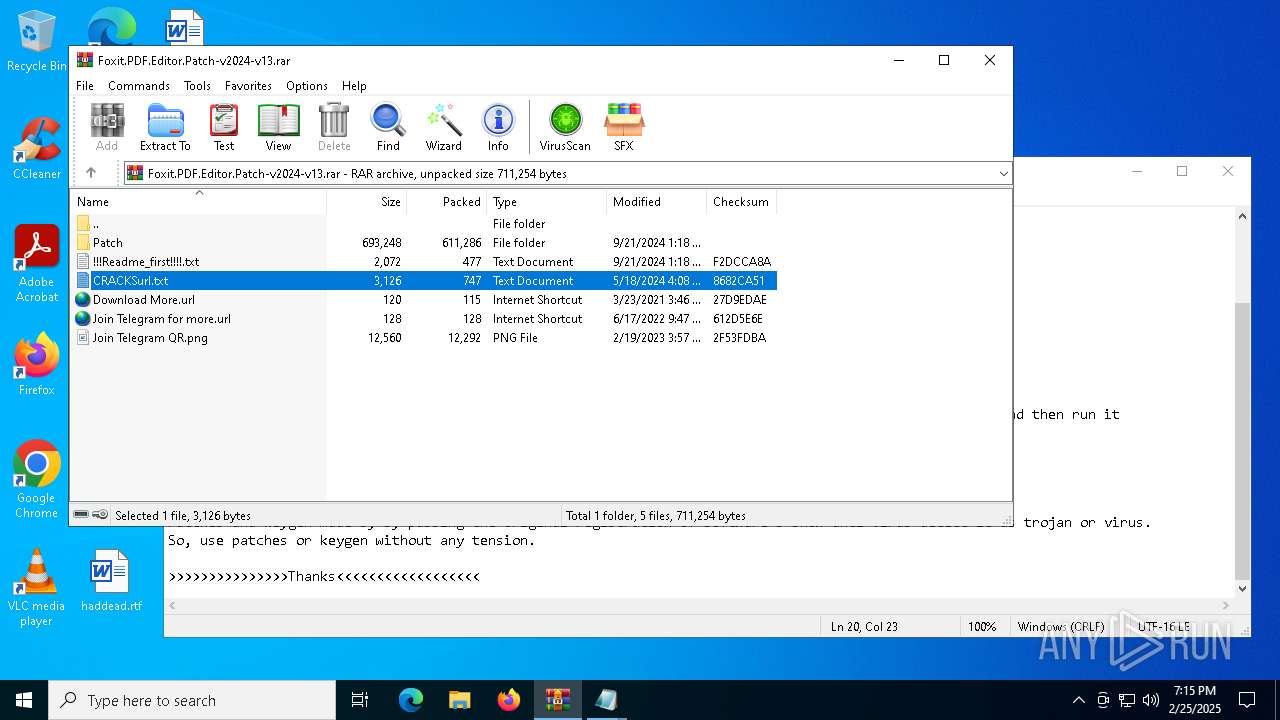Click Notepad scrollbar up arrow

tap(1242, 215)
